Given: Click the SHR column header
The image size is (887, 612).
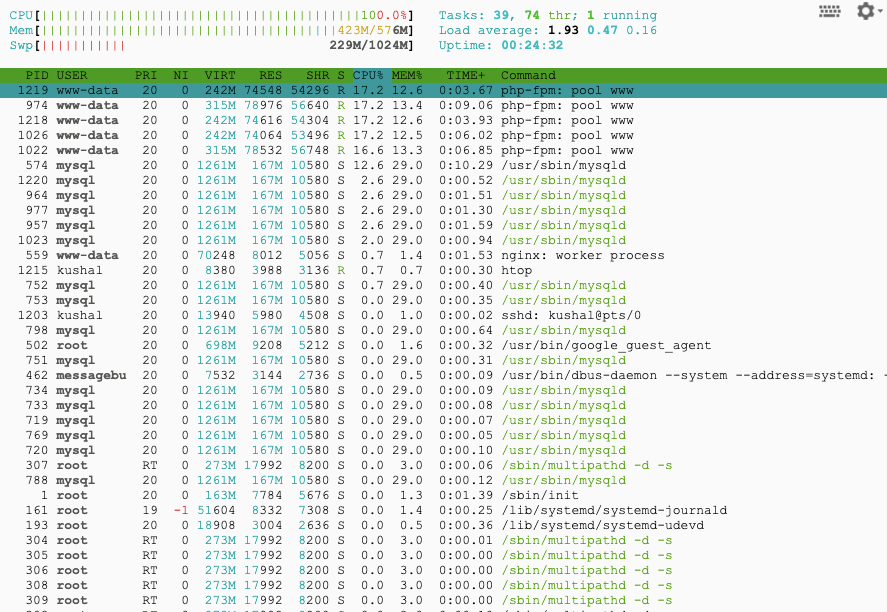Looking at the screenshot, I should click(317, 75).
